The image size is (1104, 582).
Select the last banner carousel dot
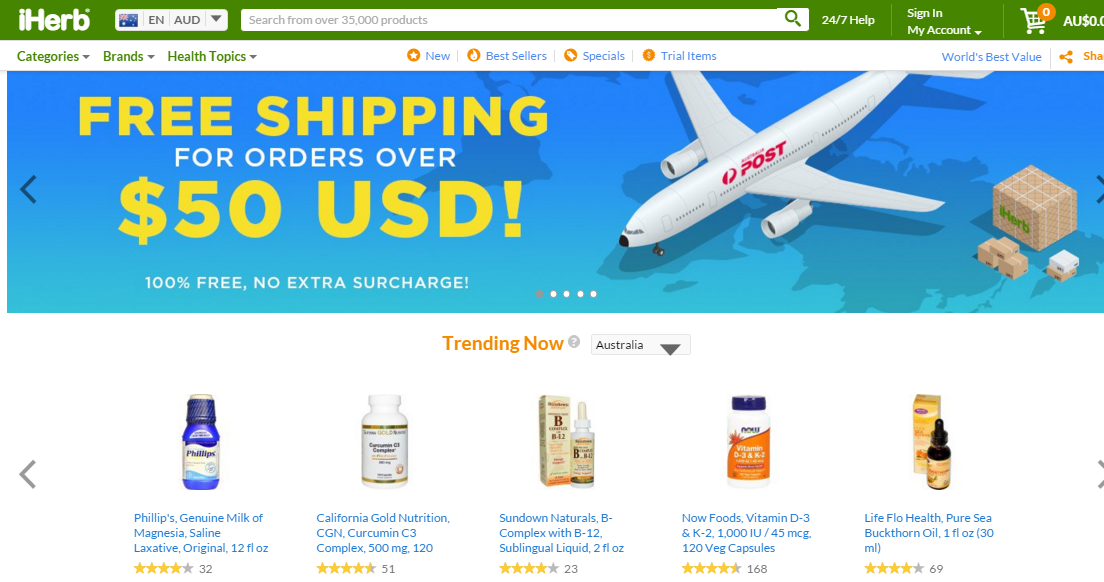(594, 294)
